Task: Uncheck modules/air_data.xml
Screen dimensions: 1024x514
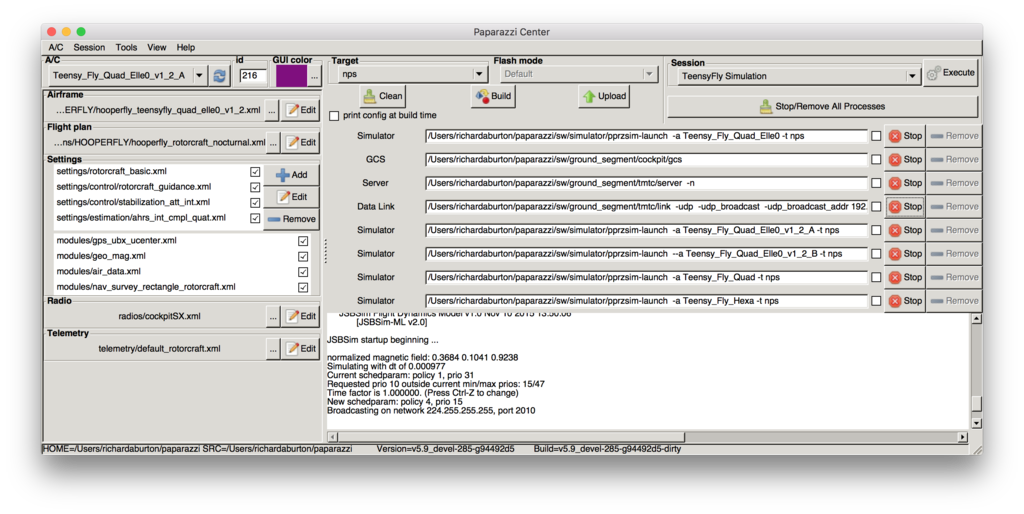Action: tap(303, 272)
